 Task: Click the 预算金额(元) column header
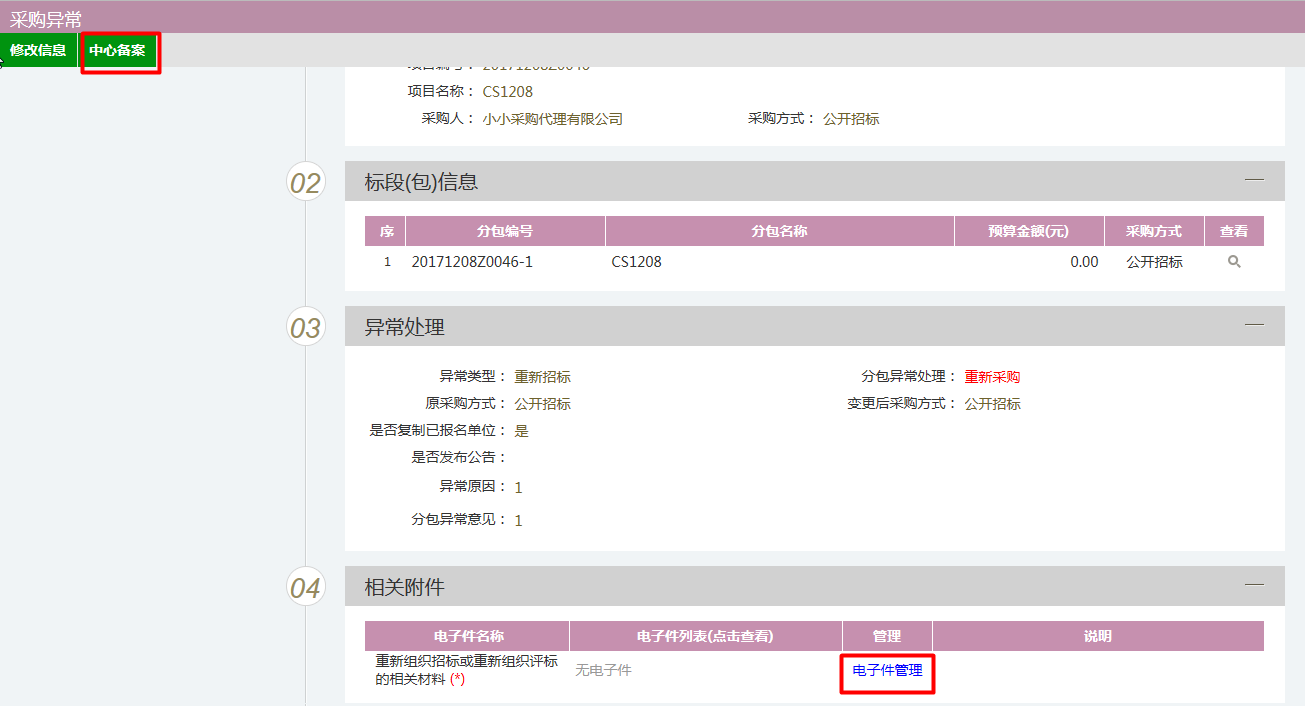(x=1028, y=231)
